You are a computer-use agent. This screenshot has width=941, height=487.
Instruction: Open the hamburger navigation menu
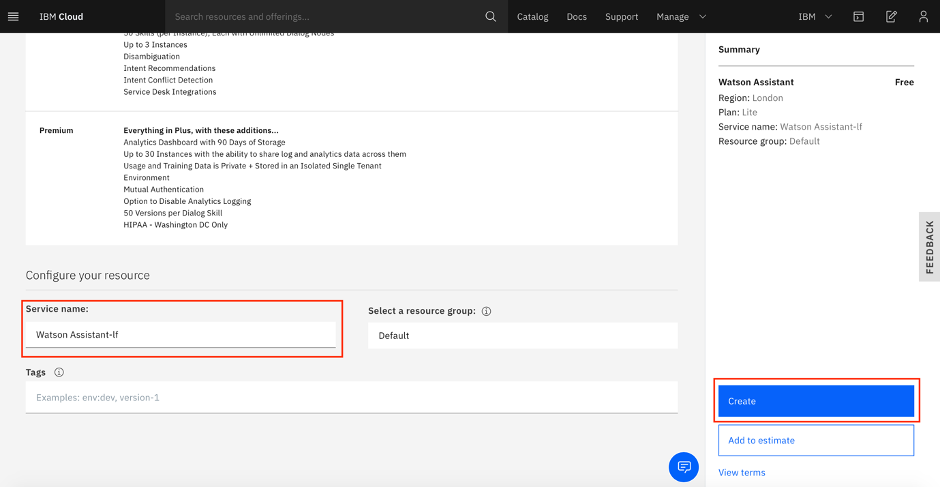click(x=13, y=16)
